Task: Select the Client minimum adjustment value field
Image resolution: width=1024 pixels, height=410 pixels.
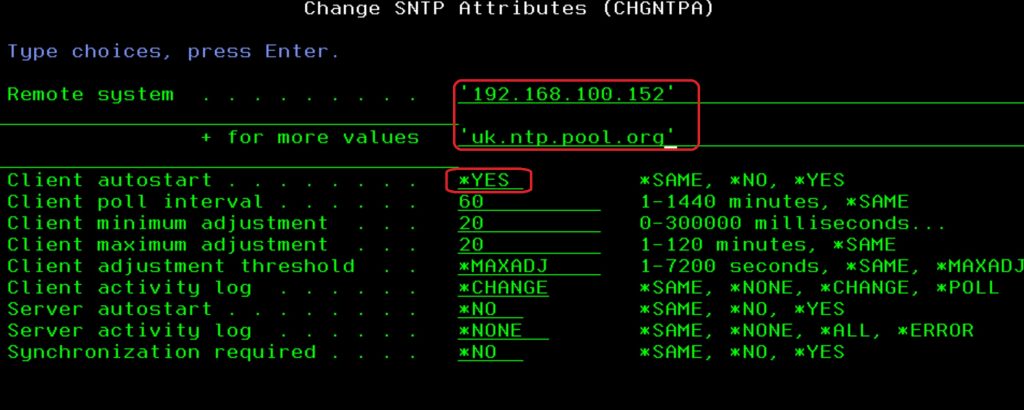Action: coord(472,224)
